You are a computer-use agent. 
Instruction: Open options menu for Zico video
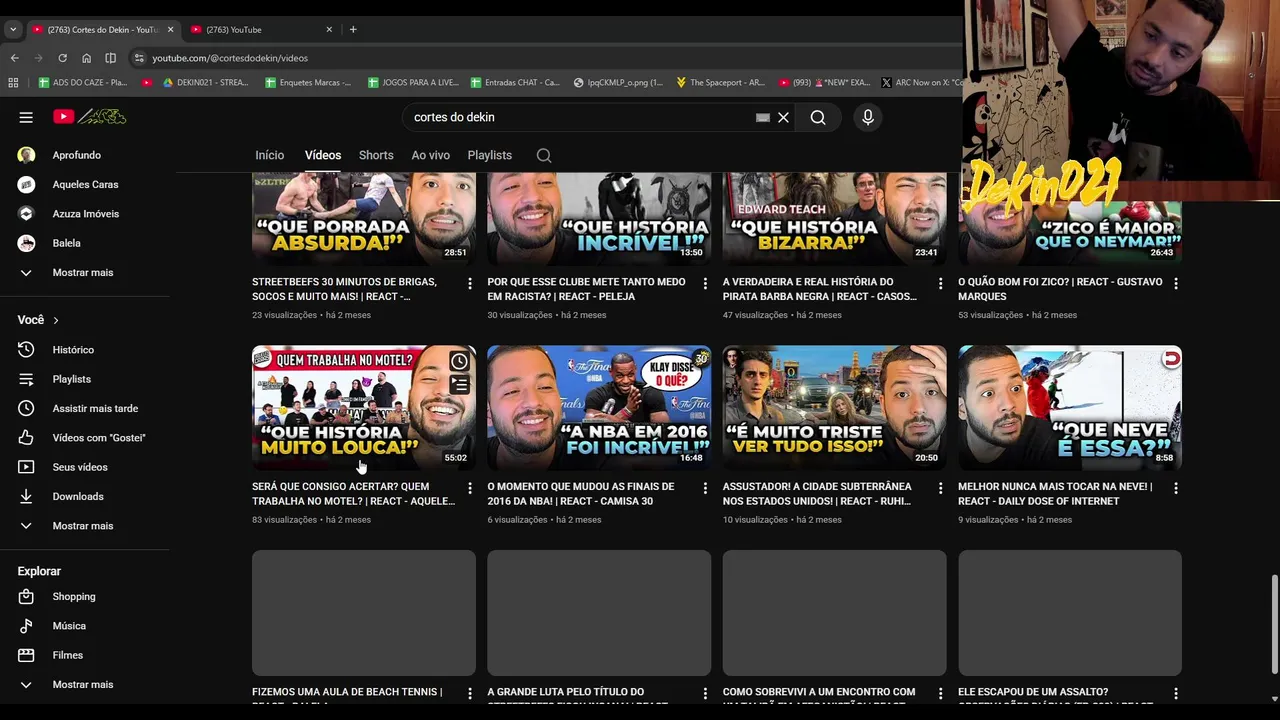[1176, 284]
